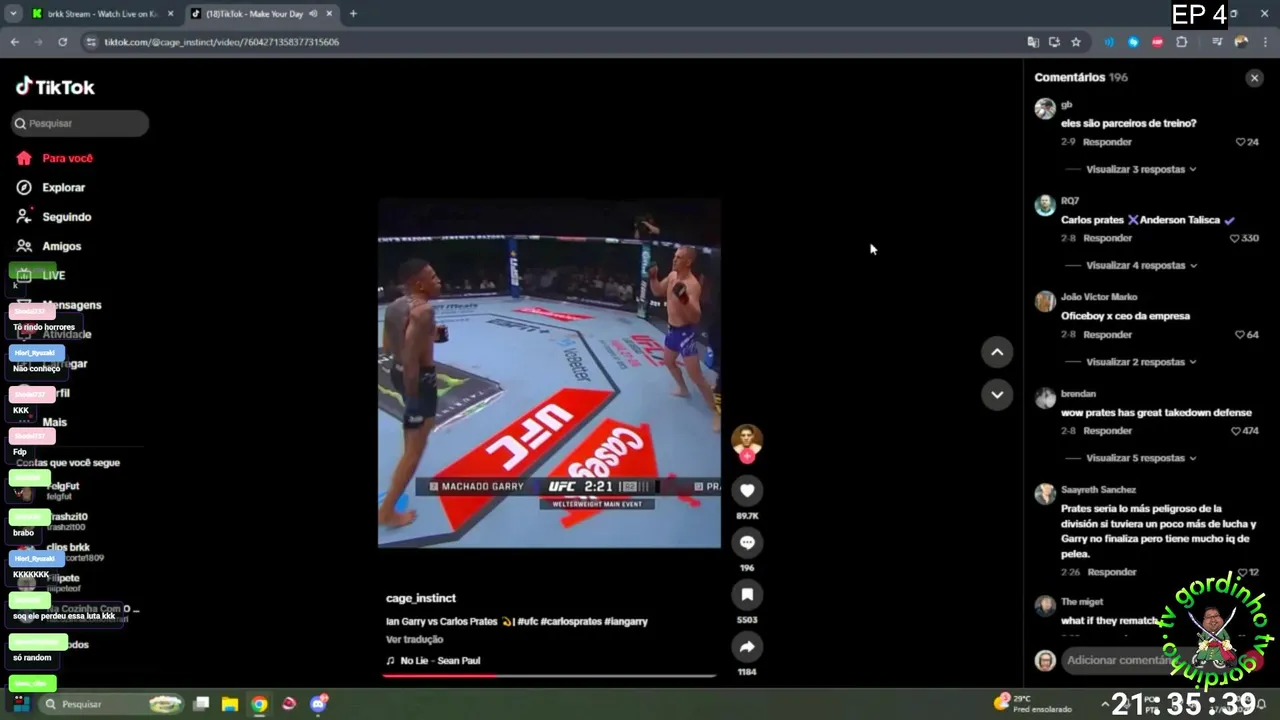Open Discord from taskbar

point(318,704)
